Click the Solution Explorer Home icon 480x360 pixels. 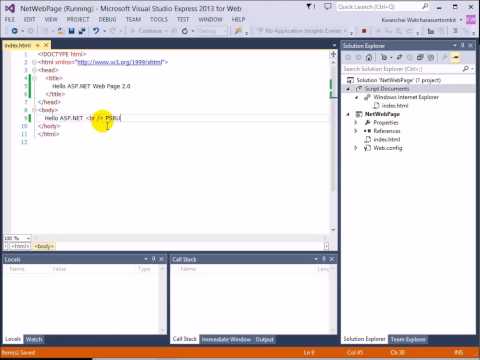(369, 58)
